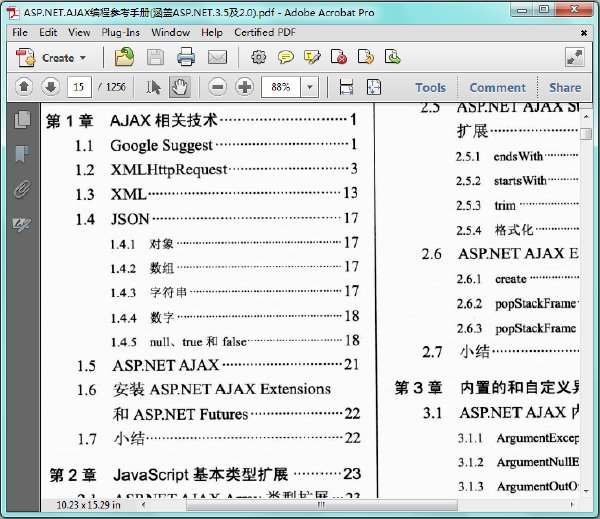Click the '1.1 Google Suggest' contents entry
Image resolution: width=600 pixels, height=519 pixels.
click(x=216, y=145)
